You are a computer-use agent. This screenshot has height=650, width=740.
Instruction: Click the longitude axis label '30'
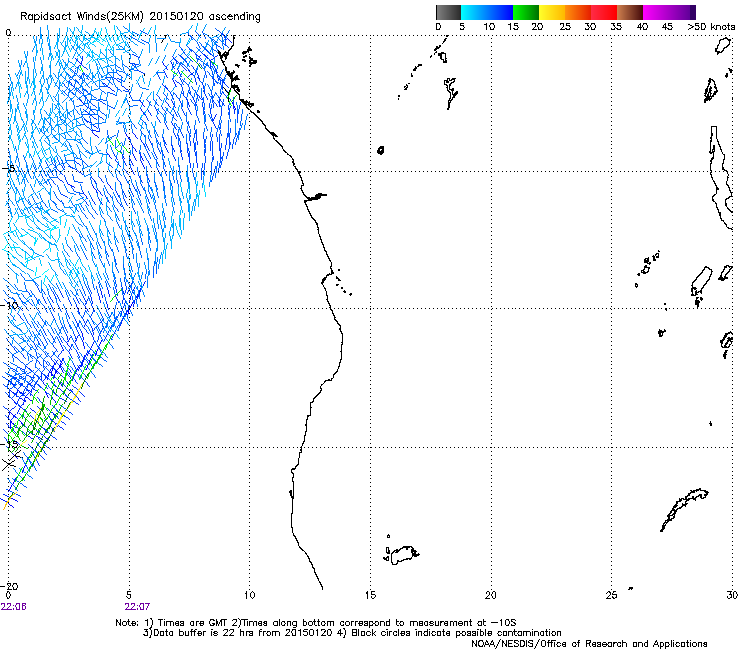pos(732,595)
